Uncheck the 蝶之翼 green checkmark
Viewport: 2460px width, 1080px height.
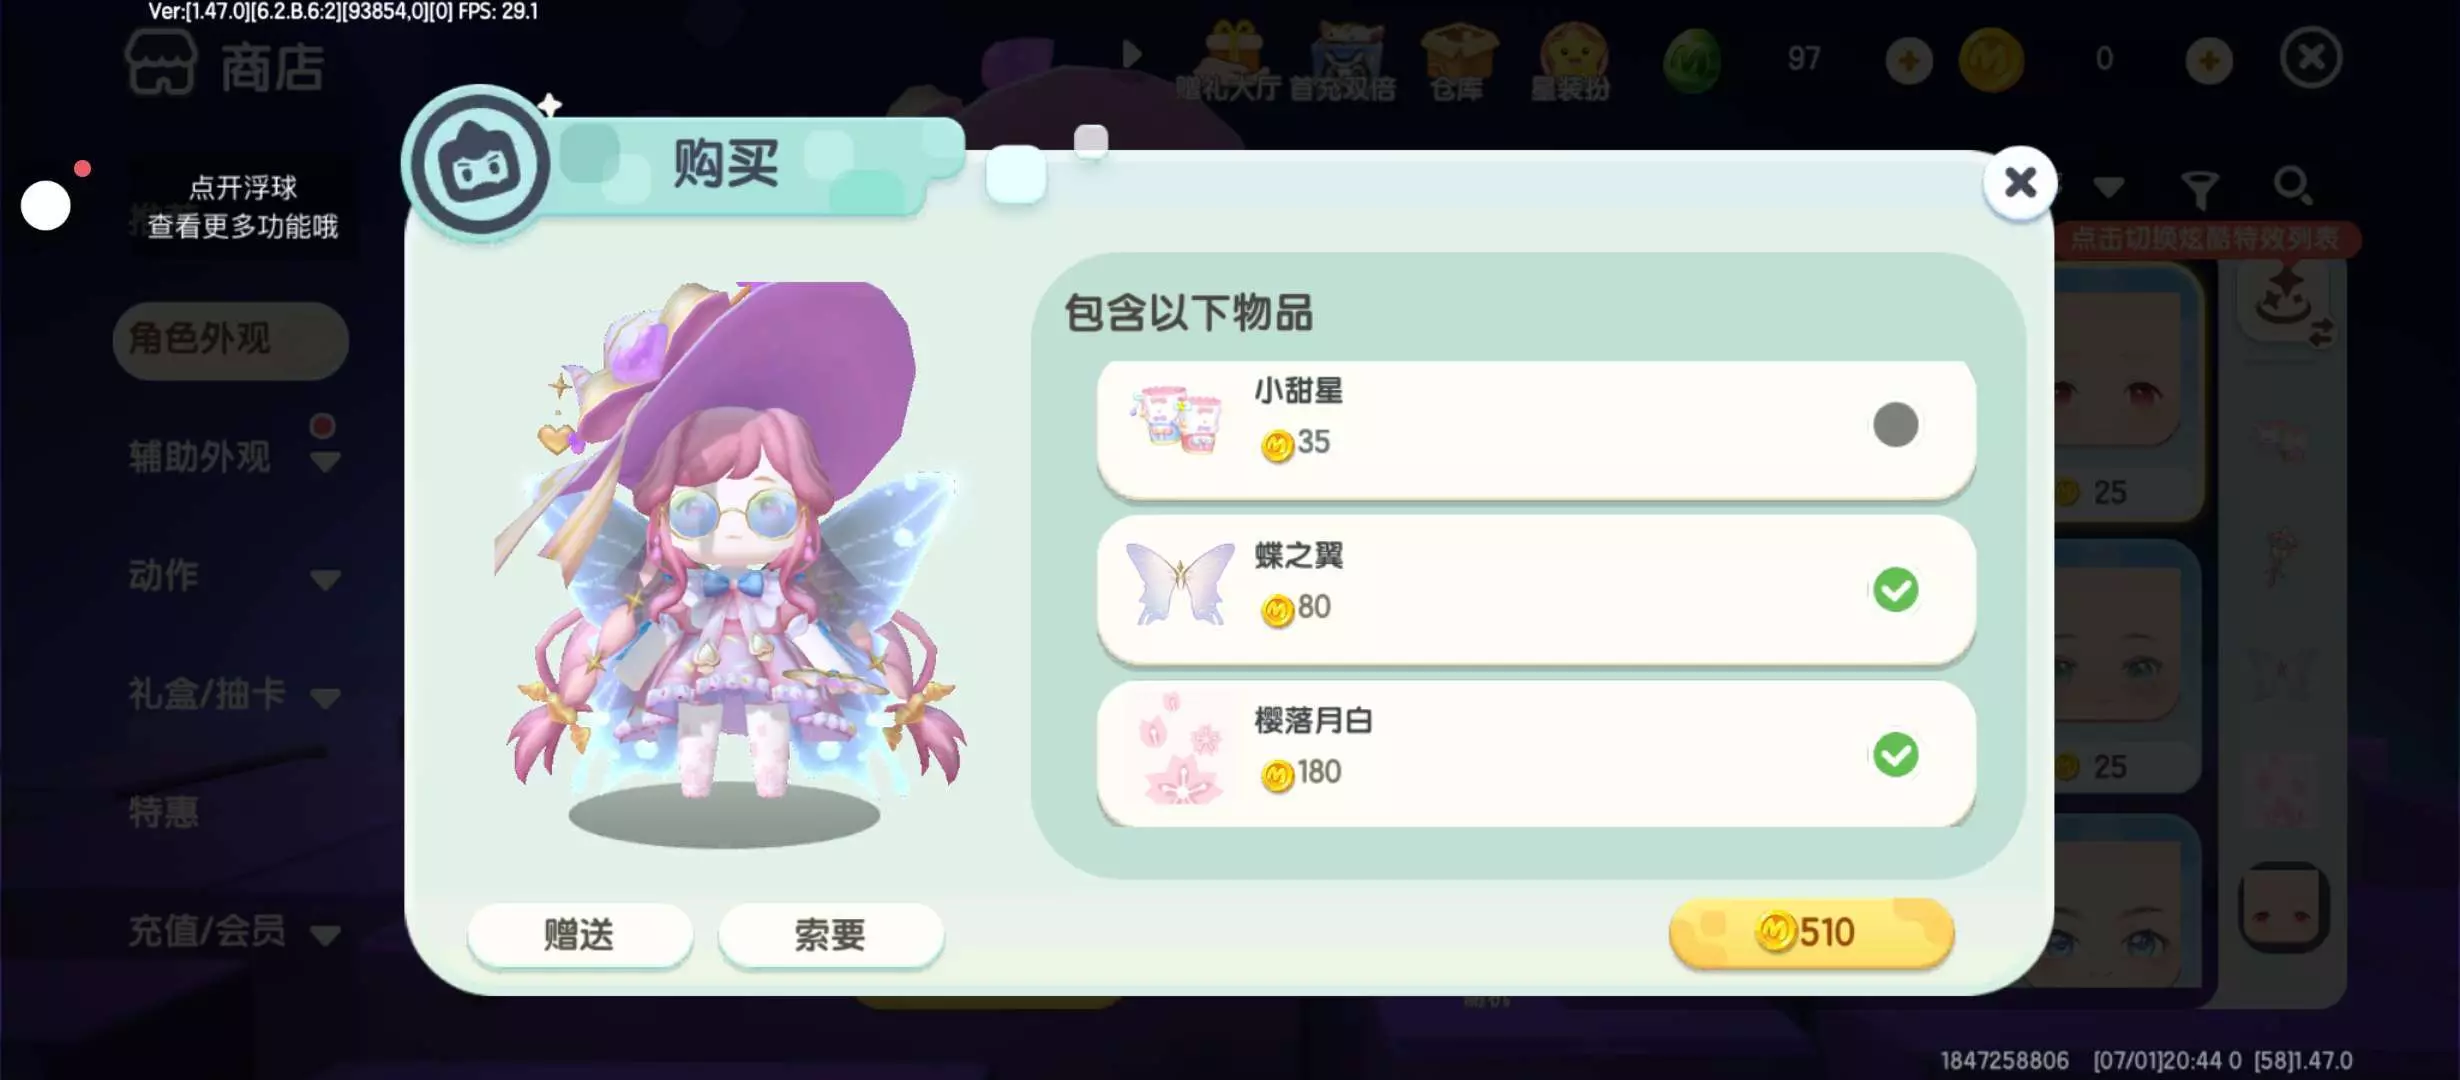[x=1895, y=590]
